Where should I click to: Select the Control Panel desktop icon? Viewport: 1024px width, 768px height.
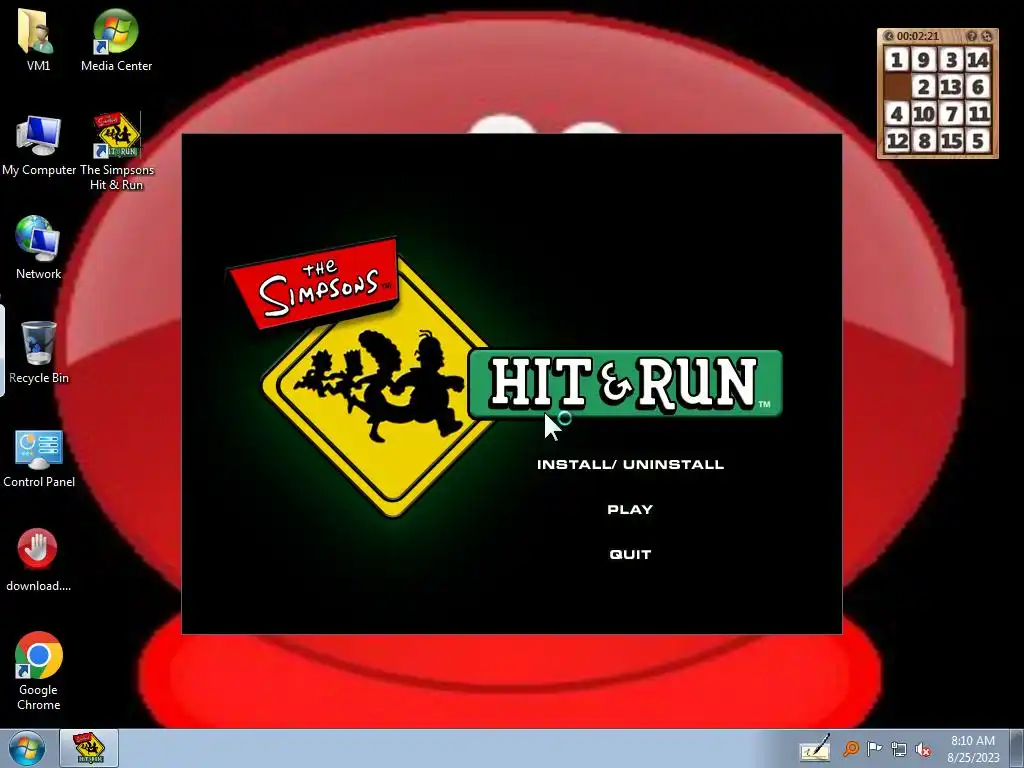click(x=39, y=457)
